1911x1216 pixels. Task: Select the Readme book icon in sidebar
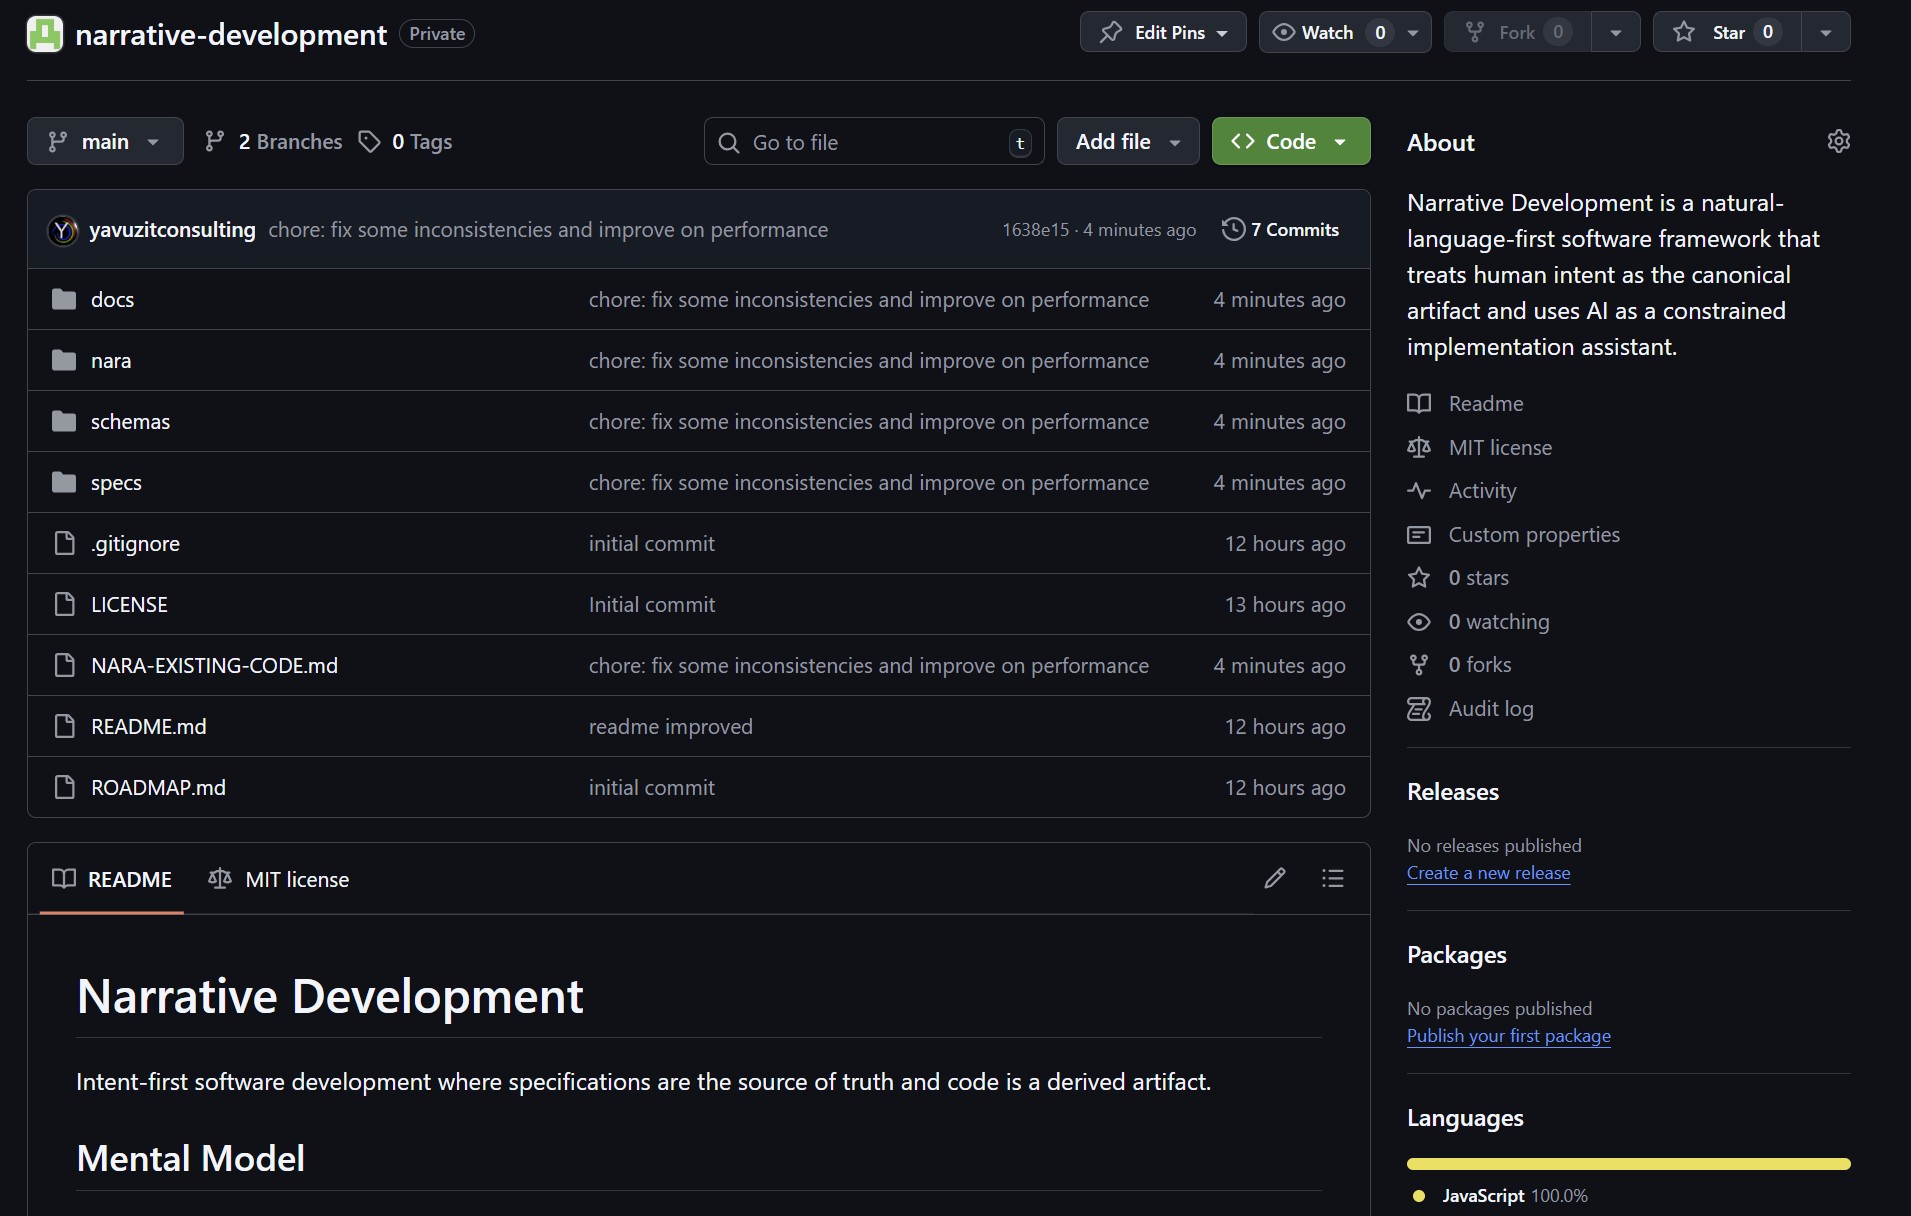point(1420,403)
